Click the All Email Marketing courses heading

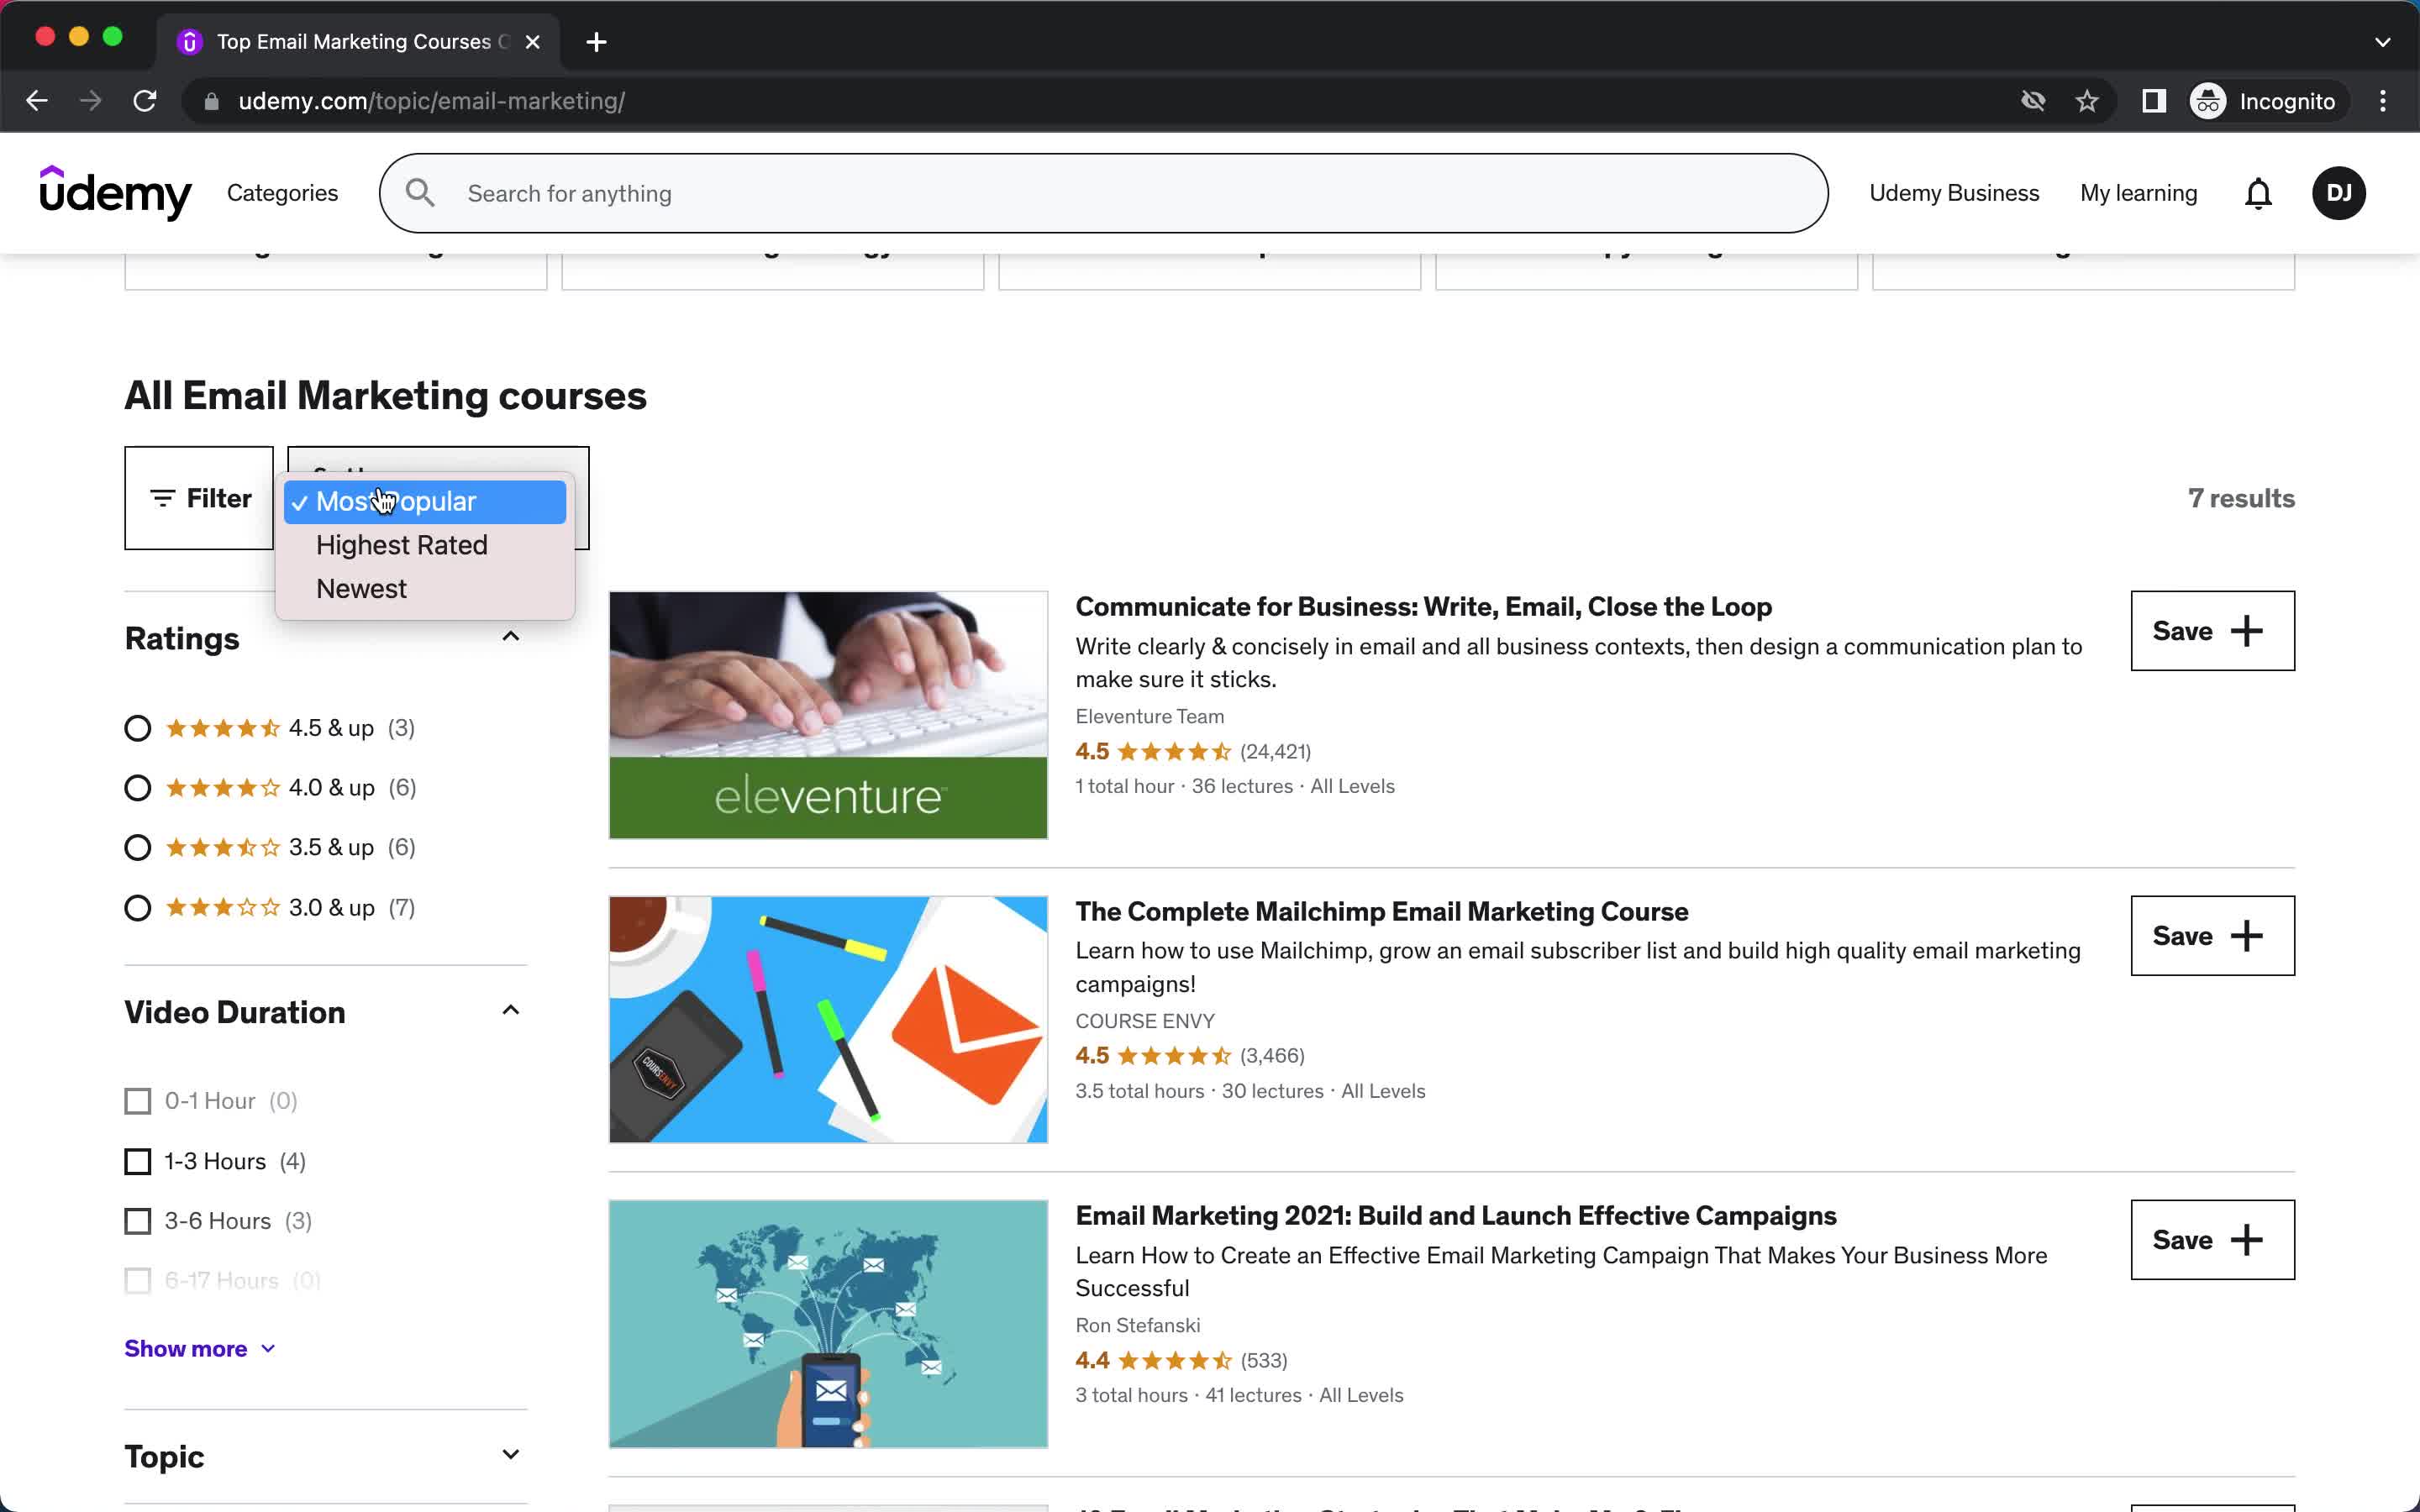[x=385, y=396]
